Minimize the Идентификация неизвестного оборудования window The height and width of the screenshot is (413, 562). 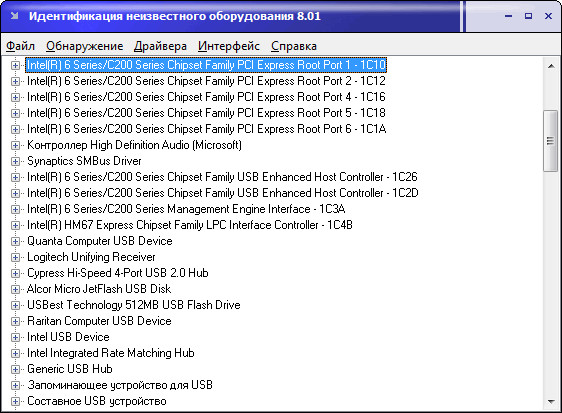(508, 16)
